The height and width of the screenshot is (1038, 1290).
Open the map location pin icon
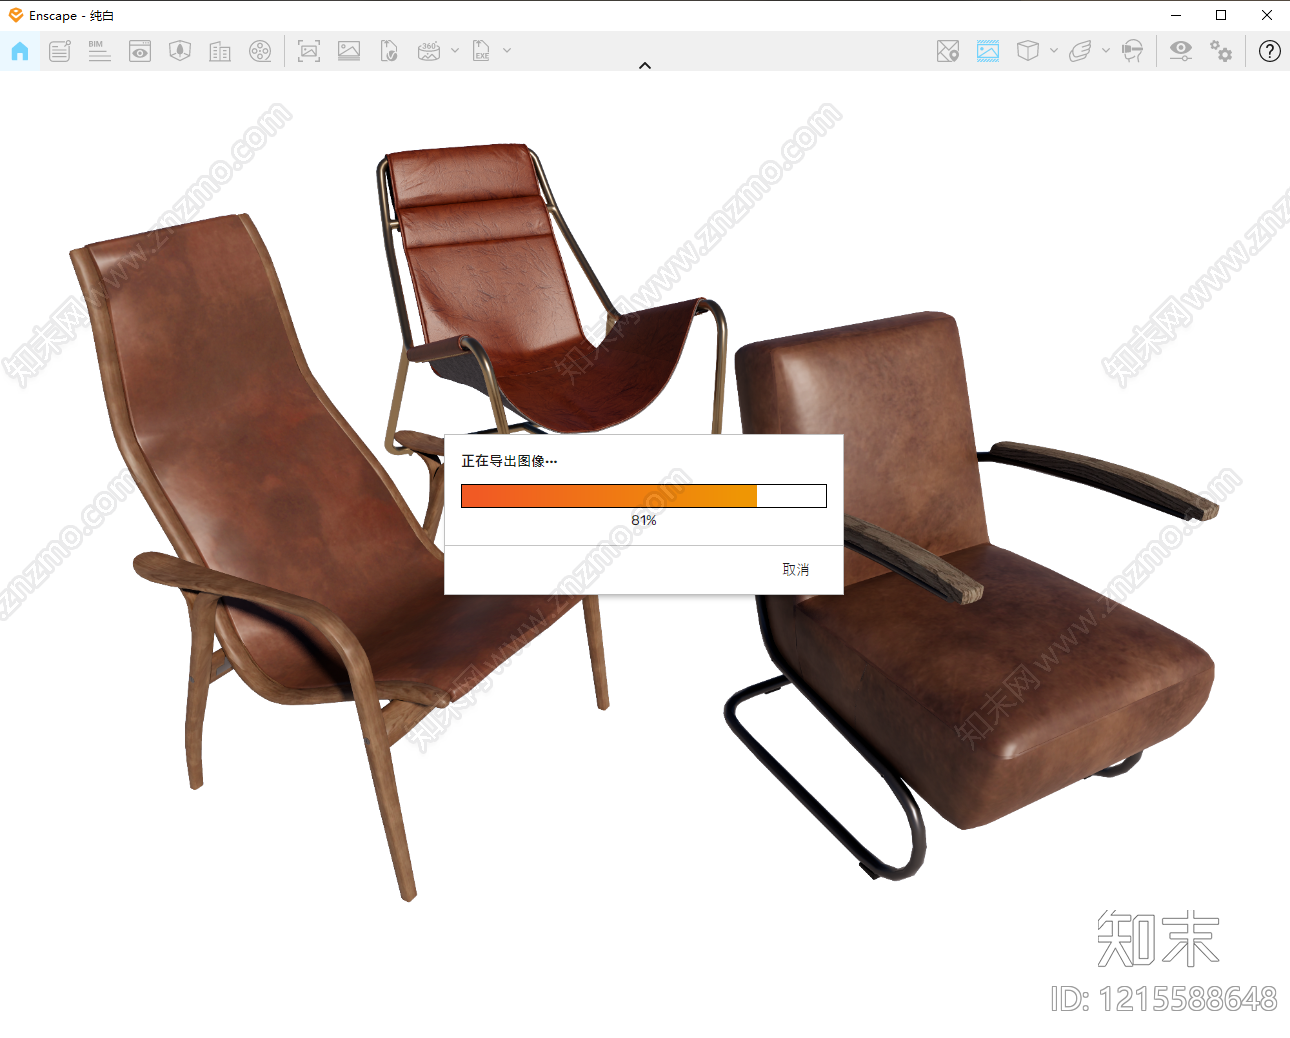click(x=948, y=51)
